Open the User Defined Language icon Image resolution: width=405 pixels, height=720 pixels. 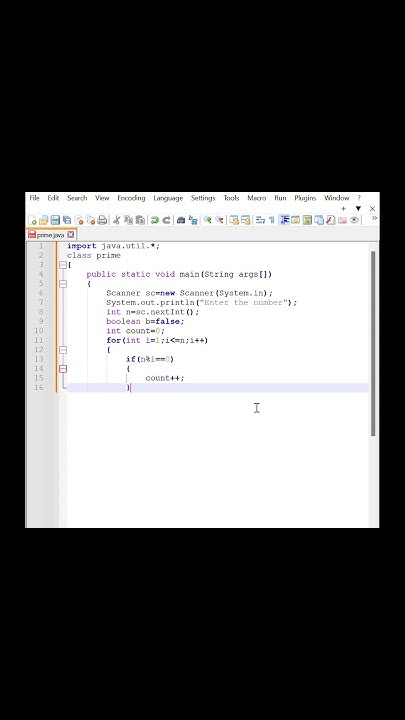[x=295, y=220]
